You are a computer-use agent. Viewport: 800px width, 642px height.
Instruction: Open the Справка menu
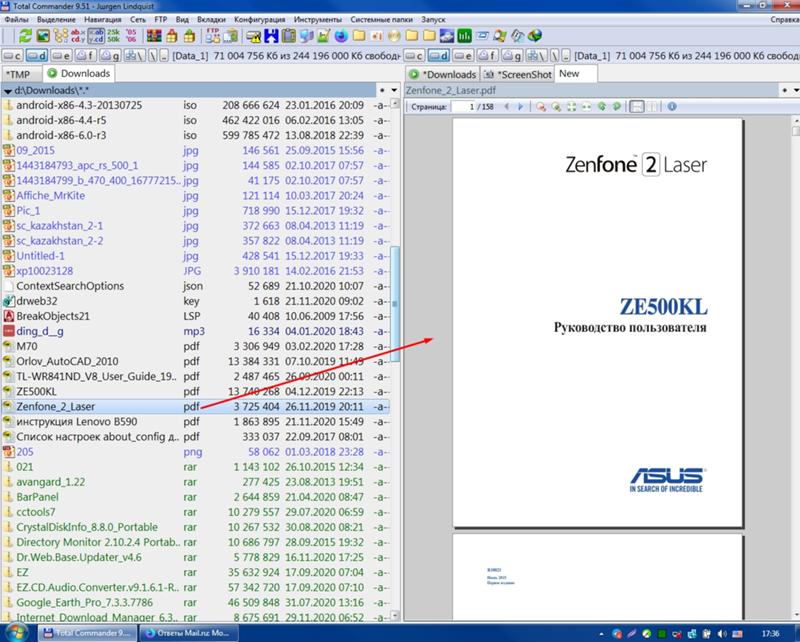tap(784, 19)
